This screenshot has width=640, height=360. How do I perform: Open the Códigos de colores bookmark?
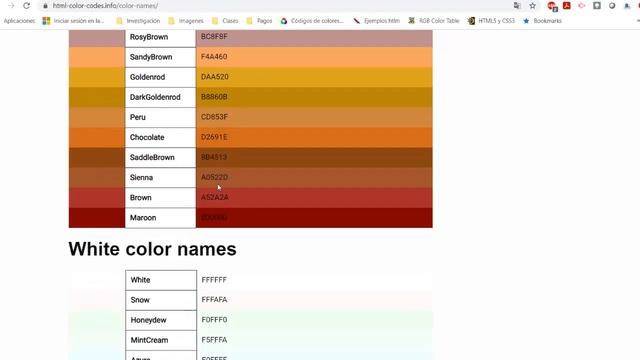click(312, 21)
